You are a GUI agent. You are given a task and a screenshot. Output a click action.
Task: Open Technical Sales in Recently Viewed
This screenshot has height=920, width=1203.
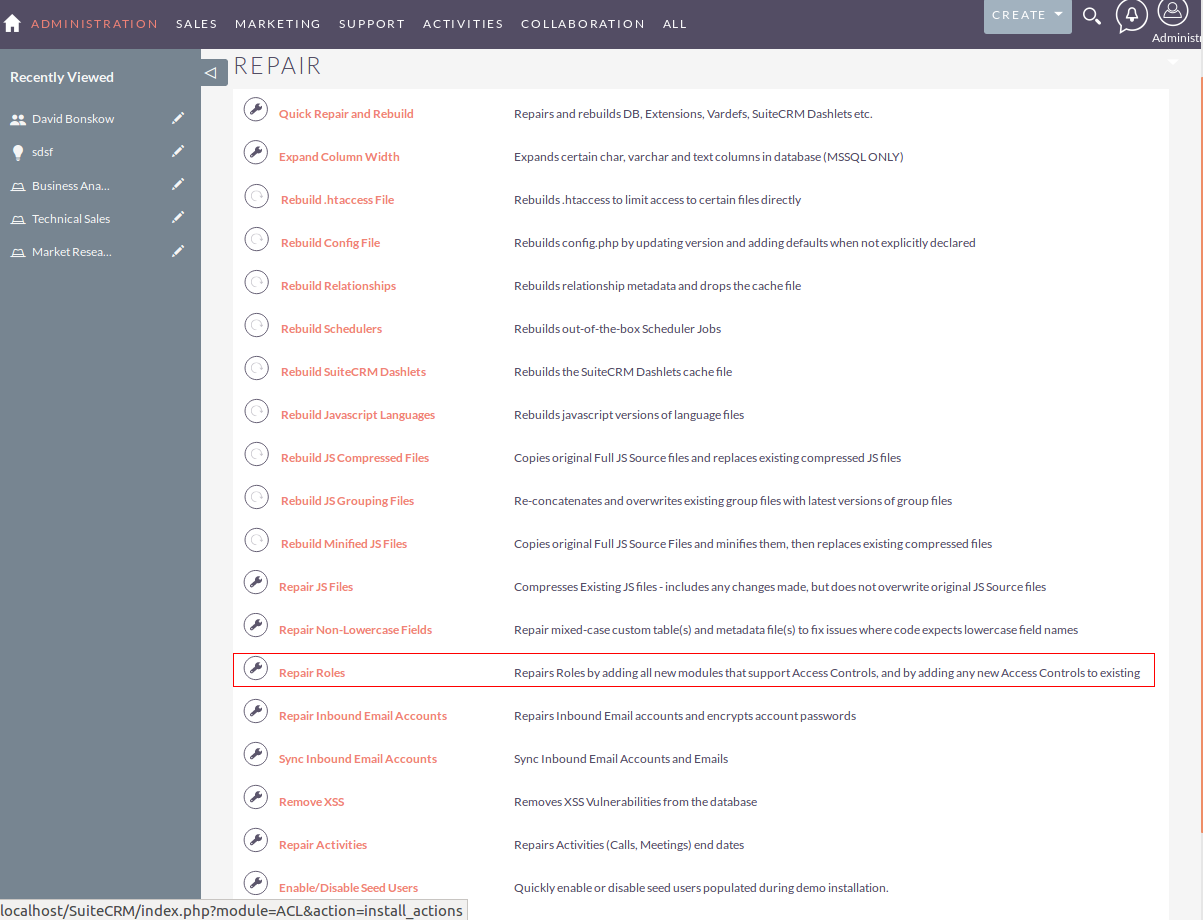pos(71,219)
